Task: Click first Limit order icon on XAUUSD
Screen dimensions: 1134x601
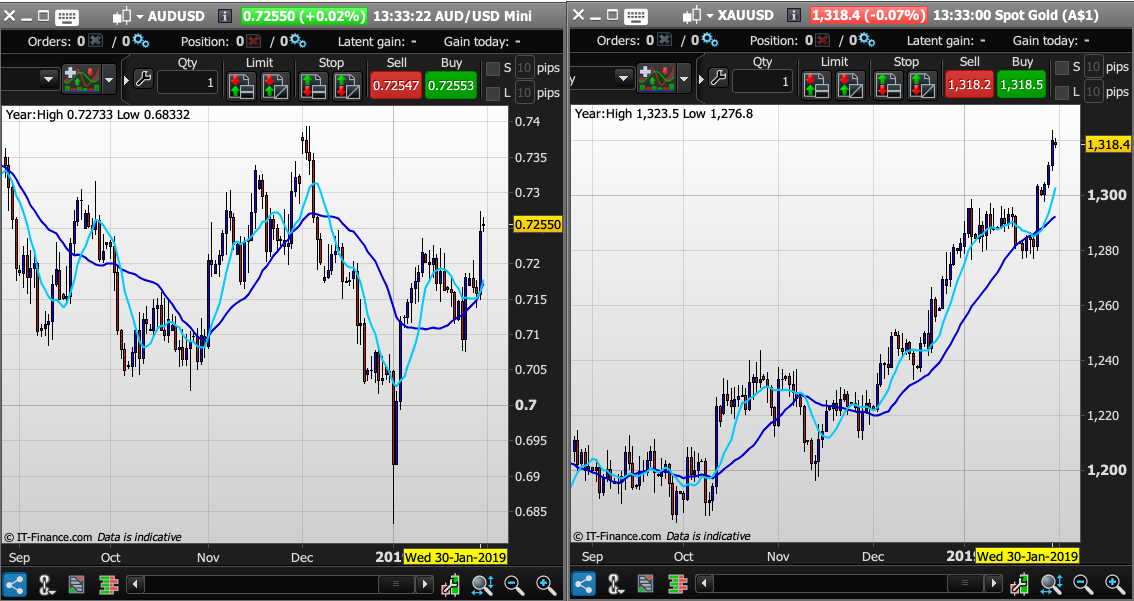Action: (x=816, y=84)
